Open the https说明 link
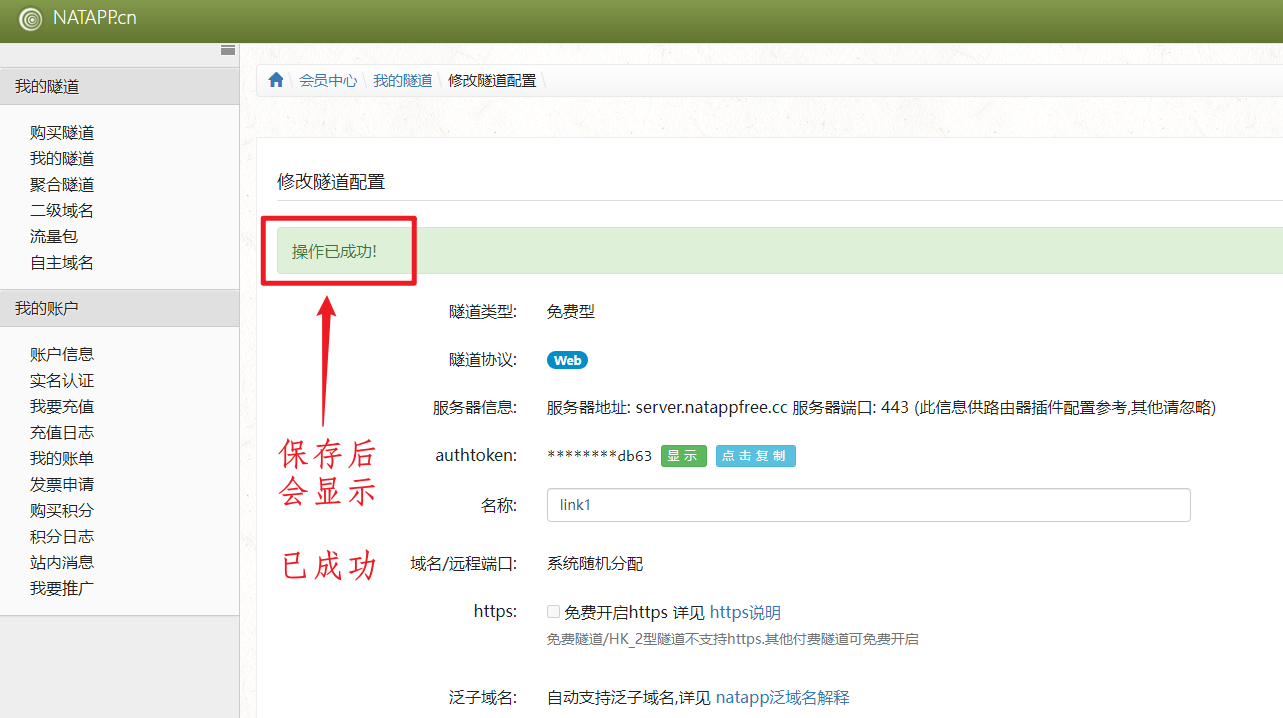This screenshot has width=1283, height=718. point(745,612)
